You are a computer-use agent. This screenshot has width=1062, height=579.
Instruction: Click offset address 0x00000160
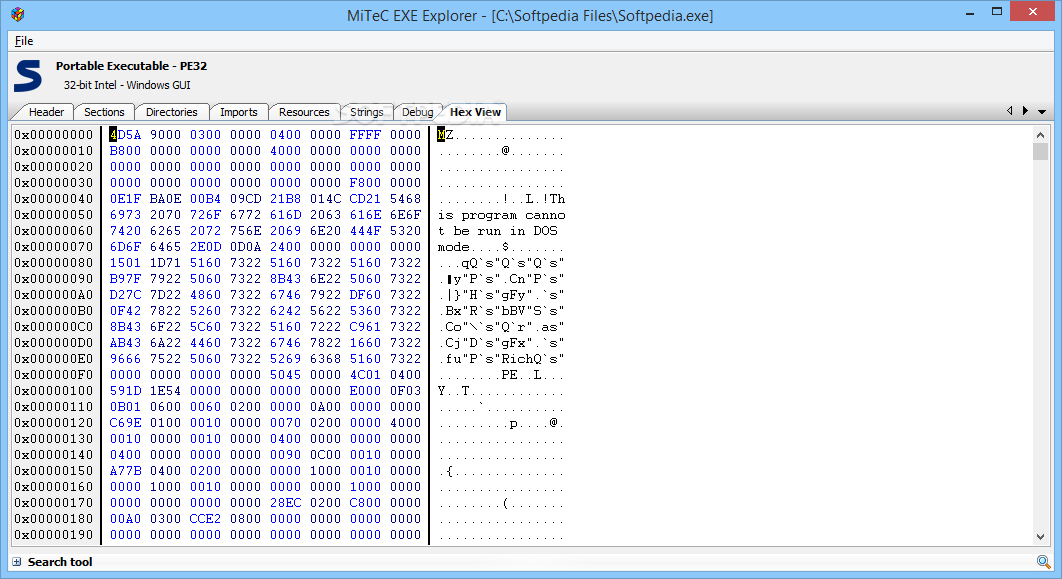[54, 487]
